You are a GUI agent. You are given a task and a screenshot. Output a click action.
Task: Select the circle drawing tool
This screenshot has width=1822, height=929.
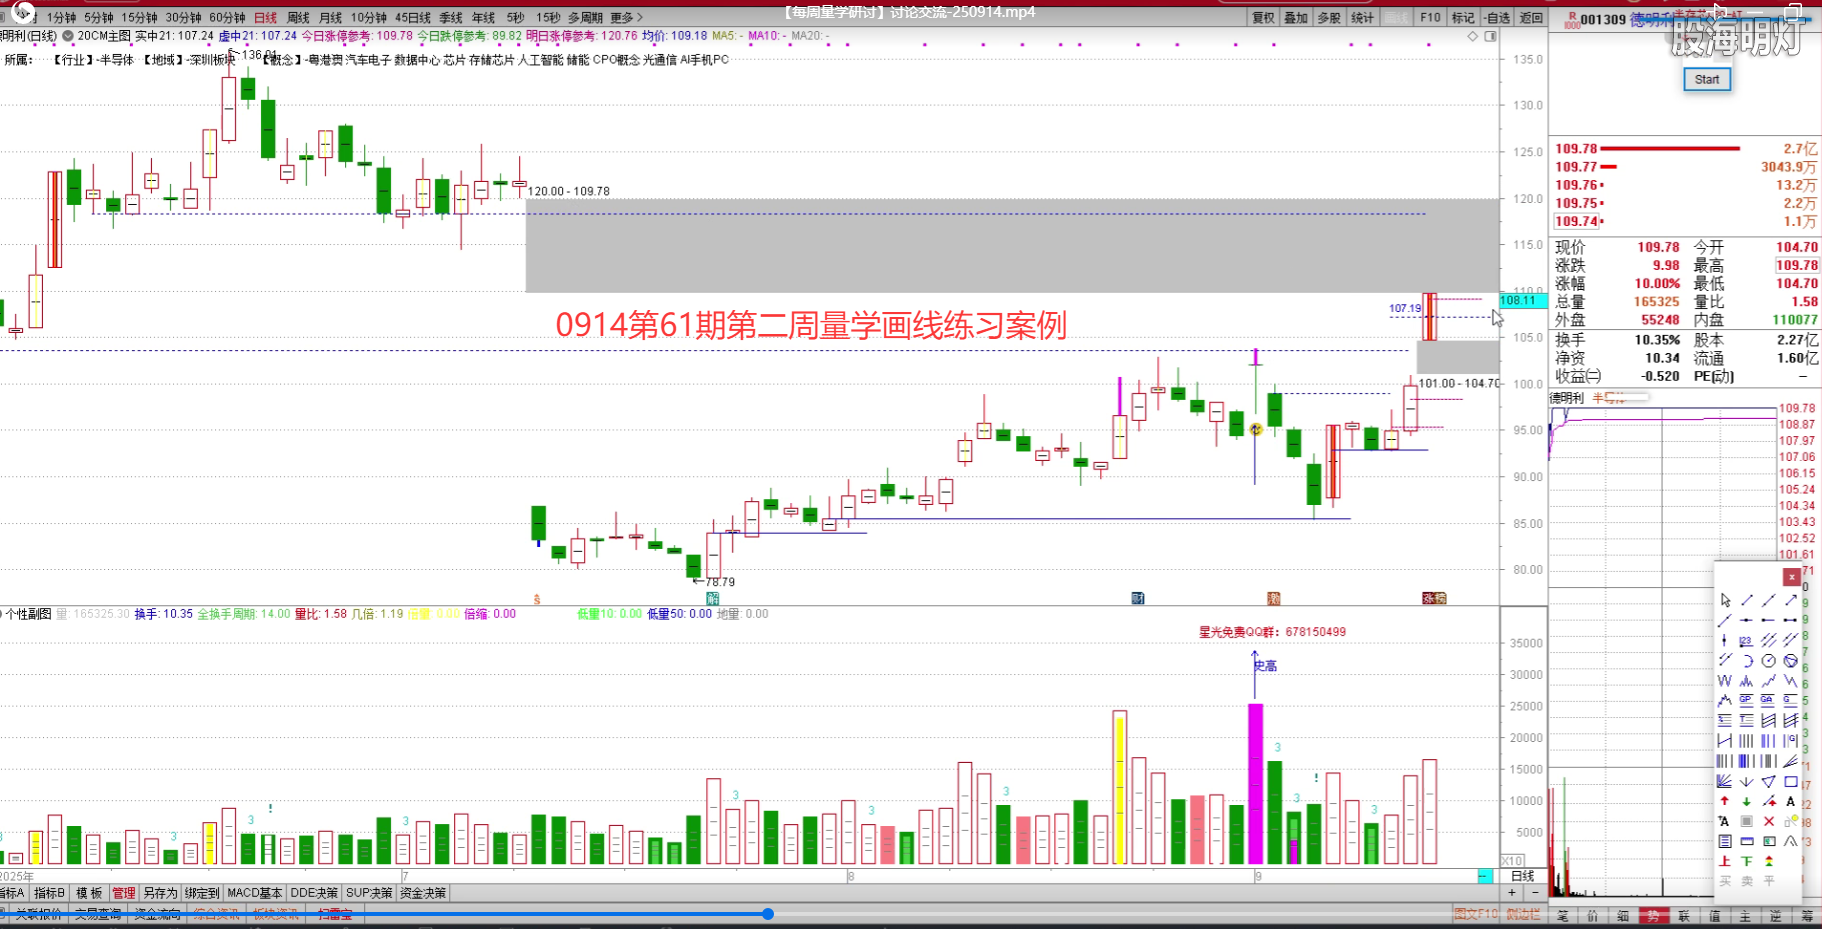(x=1768, y=661)
